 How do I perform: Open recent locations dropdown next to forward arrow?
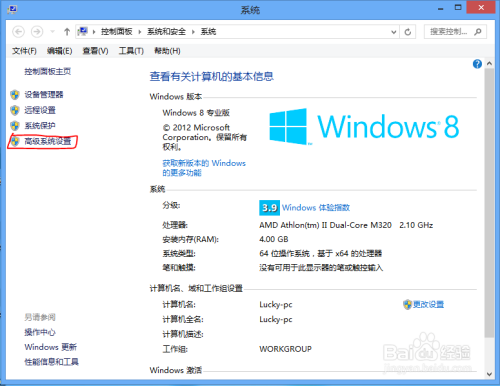pos(52,32)
